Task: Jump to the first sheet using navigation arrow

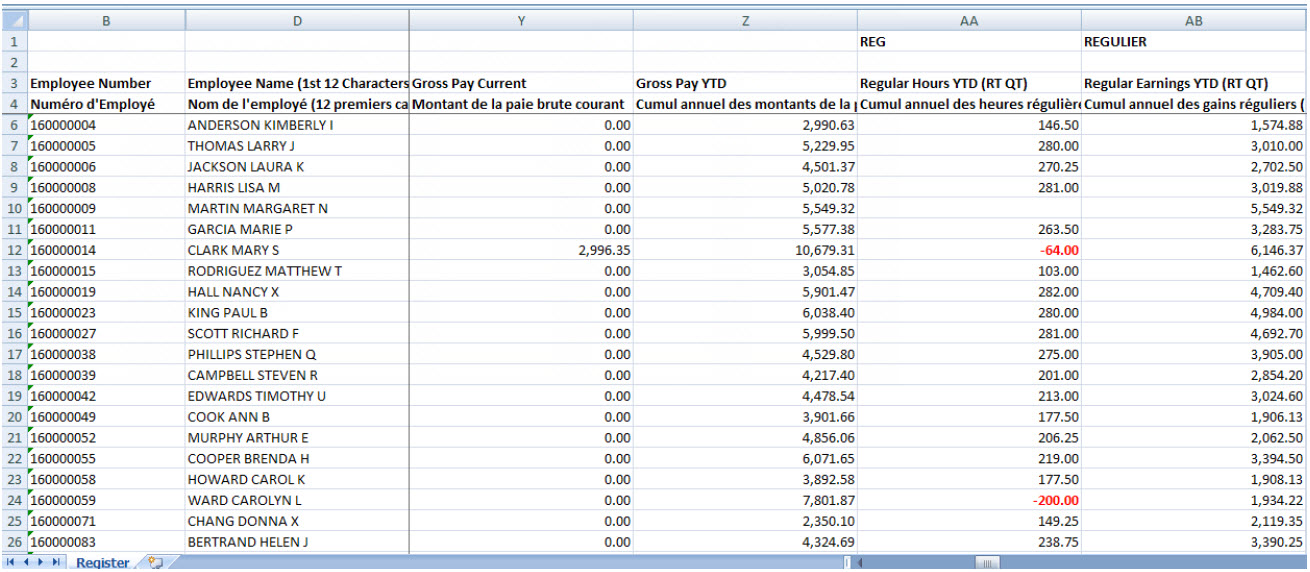Action: click(11, 563)
